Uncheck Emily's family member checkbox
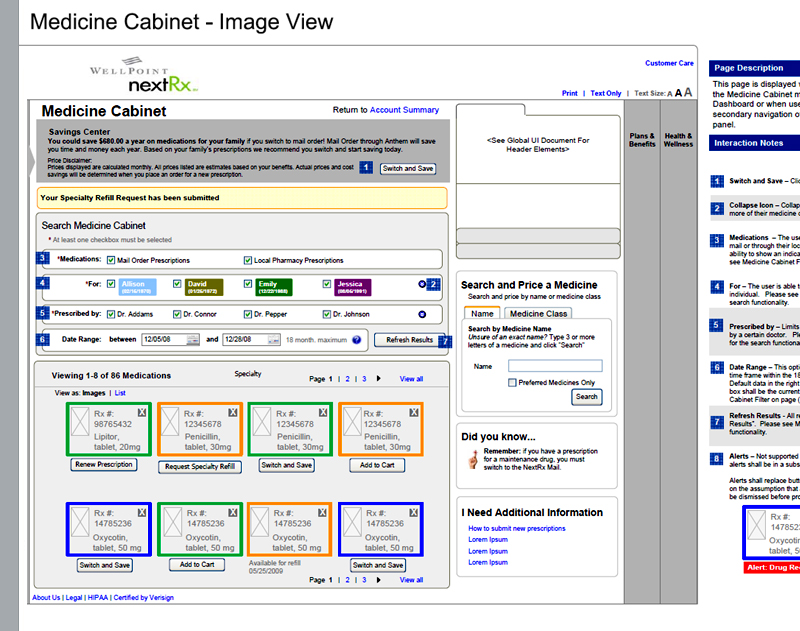800x631 pixels. tap(249, 285)
